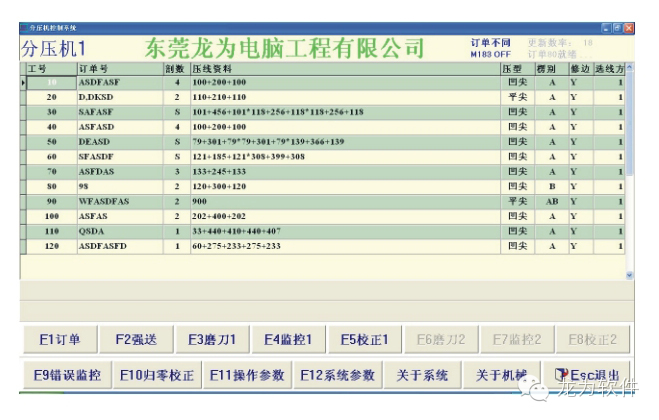Open E4监控1 monitoring panel
Screen dimensions: 659x420
click(x=288, y=339)
